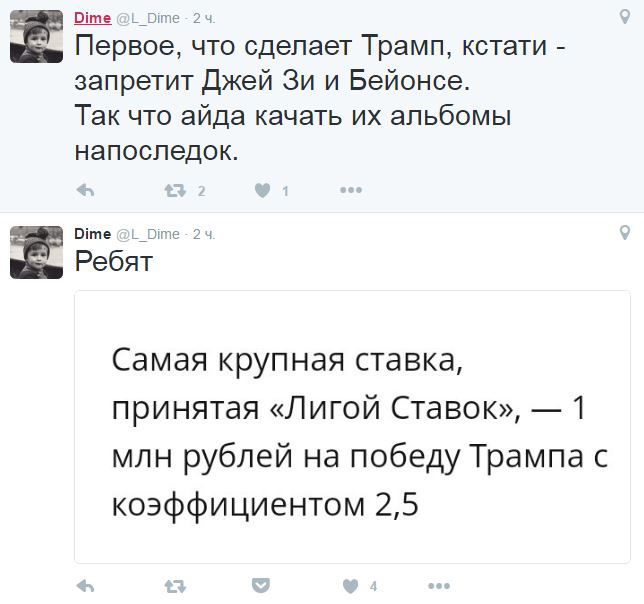Click the Dime name on the 'Ребят' tweet

click(x=93, y=234)
